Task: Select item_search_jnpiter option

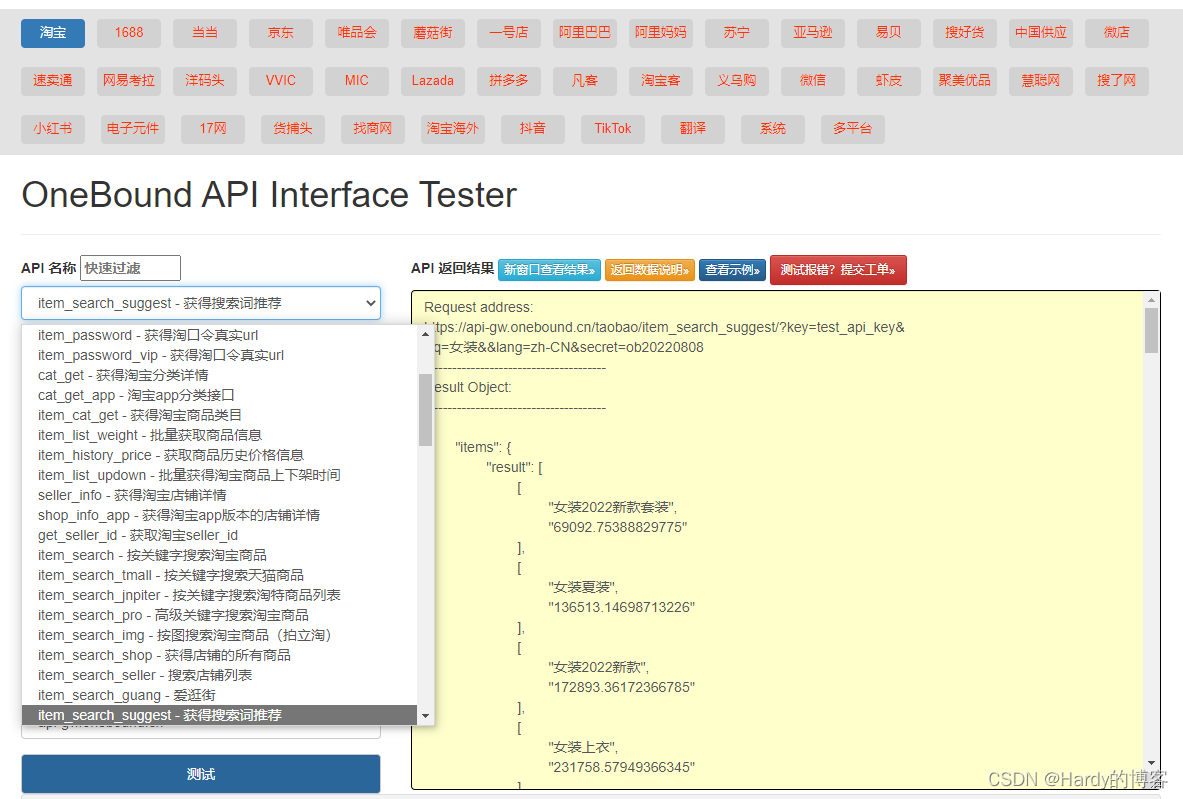Action: pos(220,595)
